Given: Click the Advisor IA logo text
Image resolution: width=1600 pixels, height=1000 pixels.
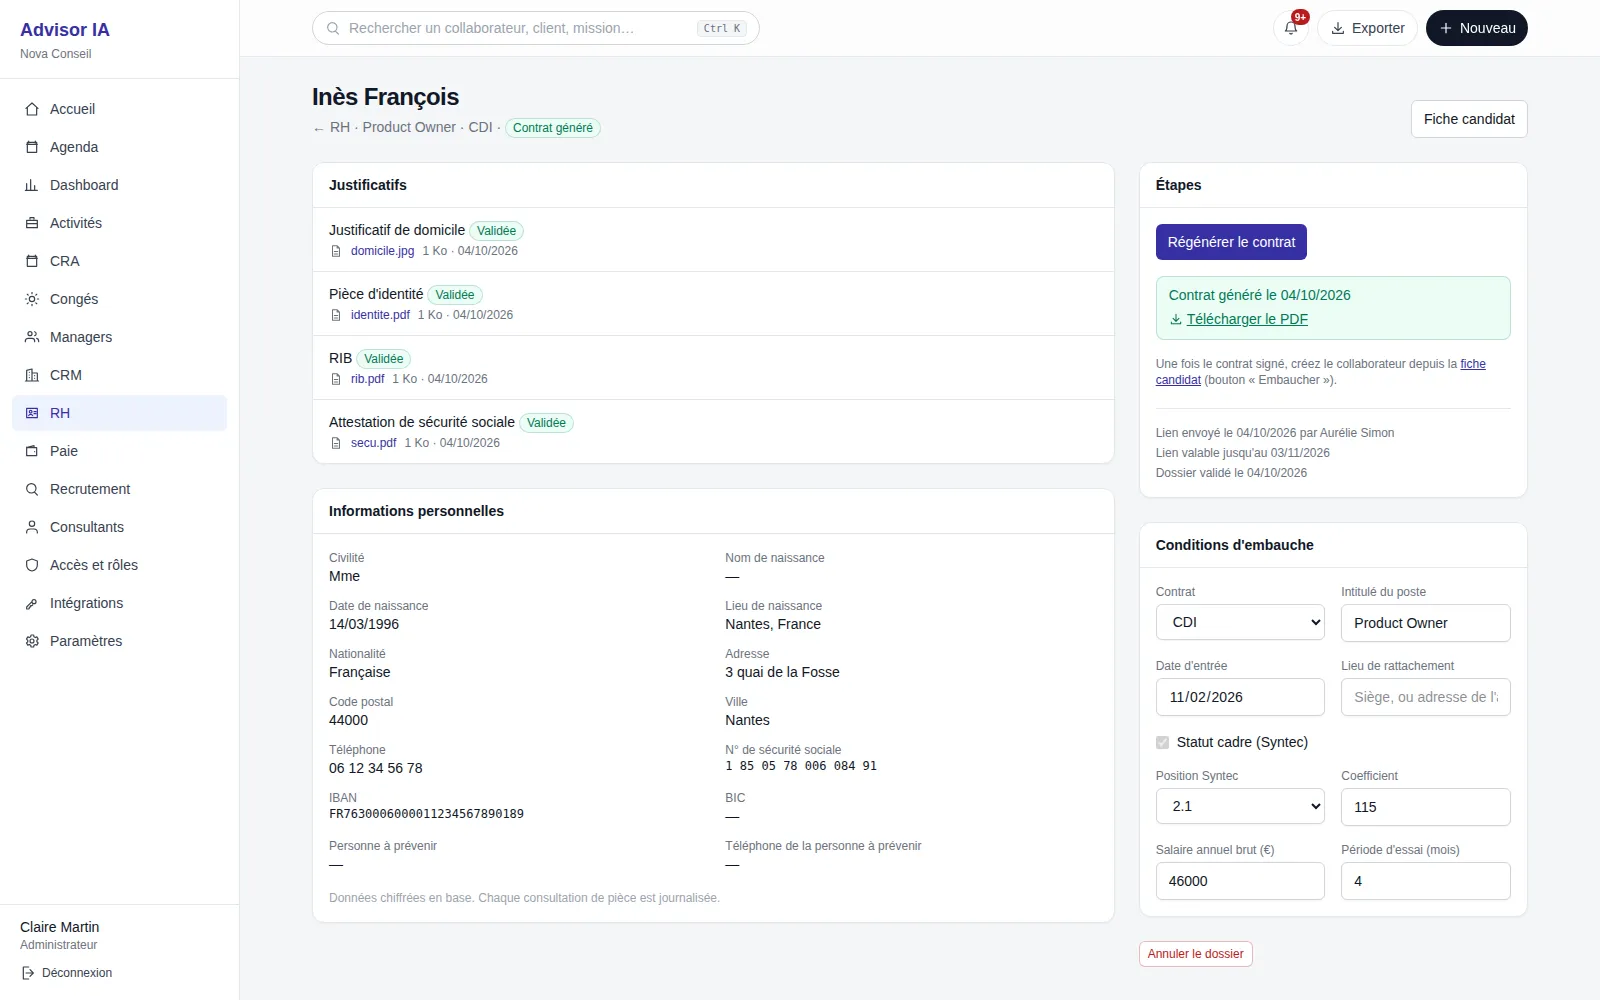Looking at the screenshot, I should point(65,30).
